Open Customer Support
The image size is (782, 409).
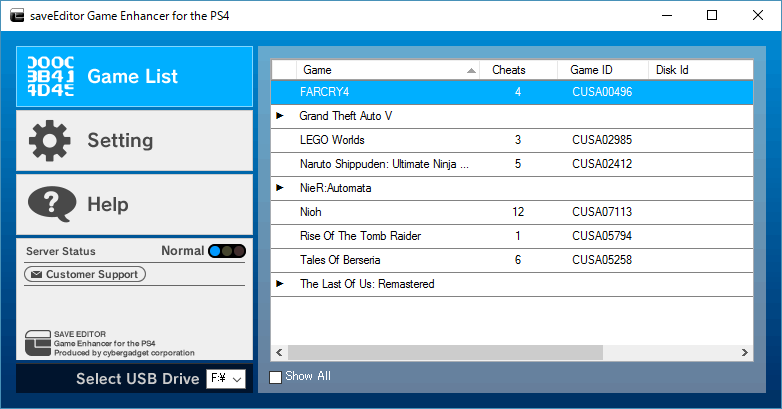86,274
